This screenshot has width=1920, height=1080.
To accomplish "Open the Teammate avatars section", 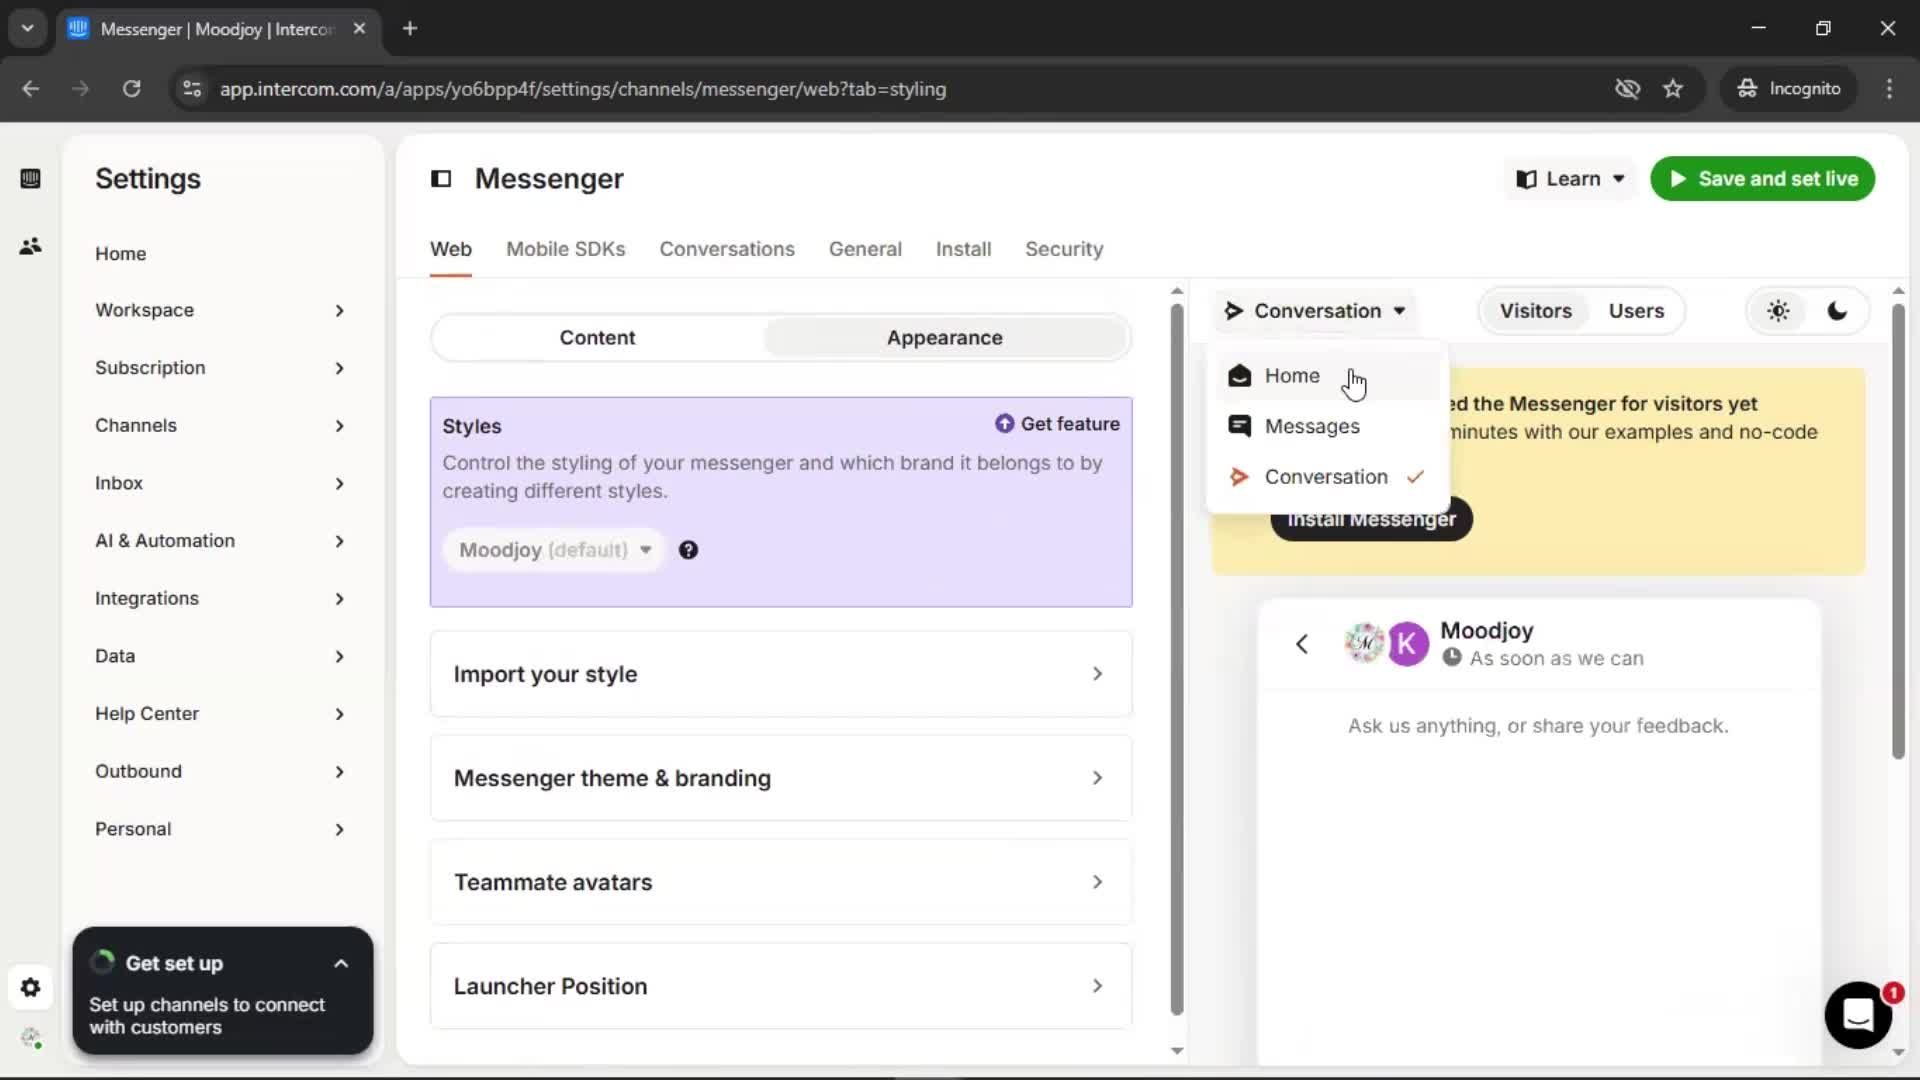I will [781, 882].
